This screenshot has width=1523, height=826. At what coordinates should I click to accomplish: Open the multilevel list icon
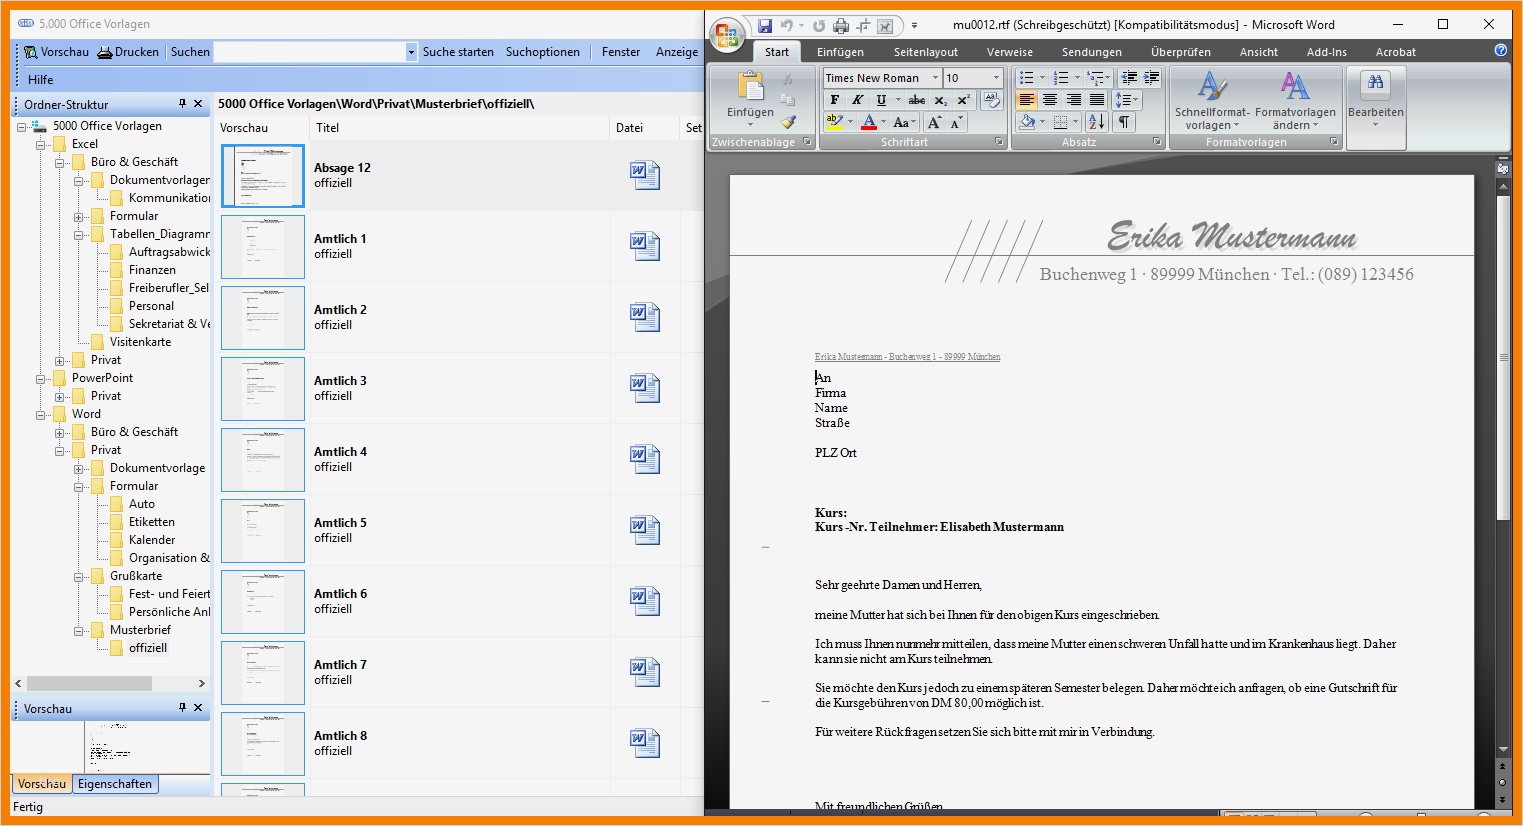[1098, 78]
